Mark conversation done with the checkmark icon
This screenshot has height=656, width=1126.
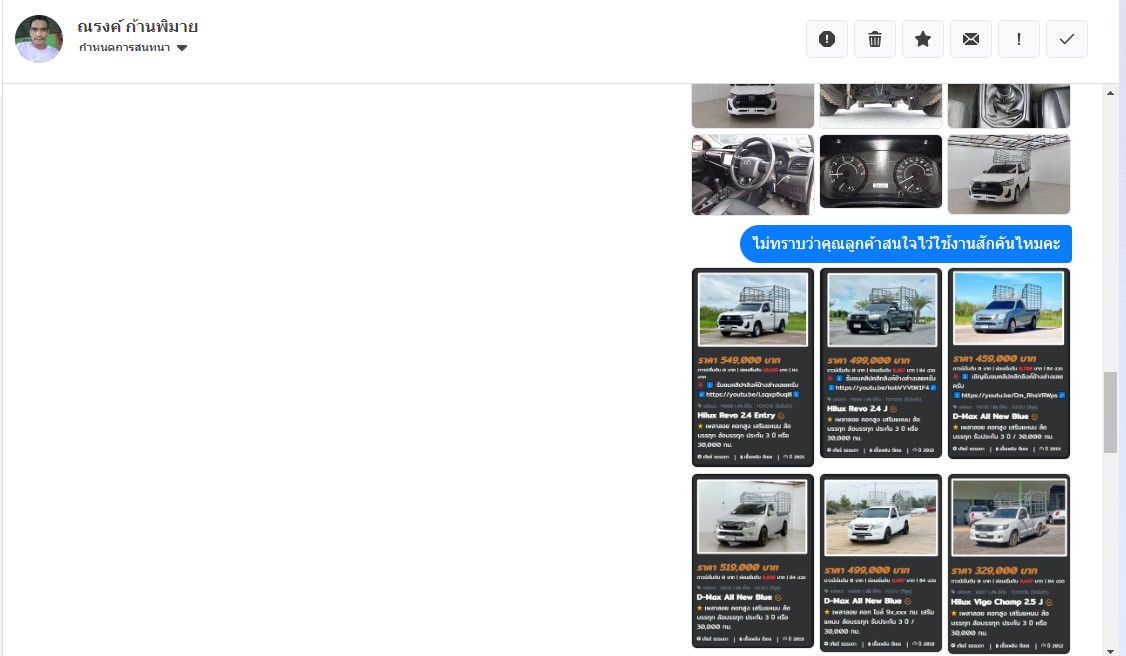tap(1066, 39)
